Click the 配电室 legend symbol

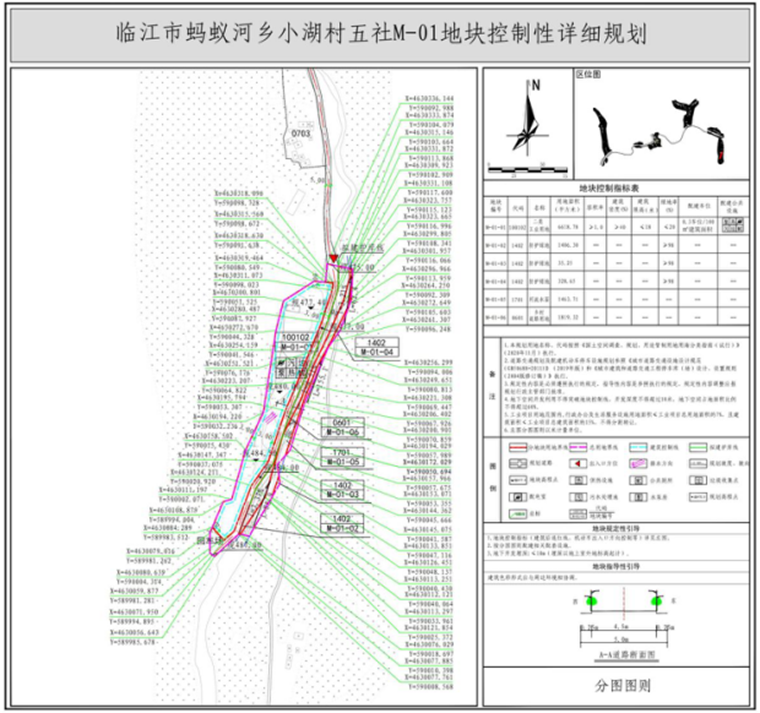pos(518,497)
